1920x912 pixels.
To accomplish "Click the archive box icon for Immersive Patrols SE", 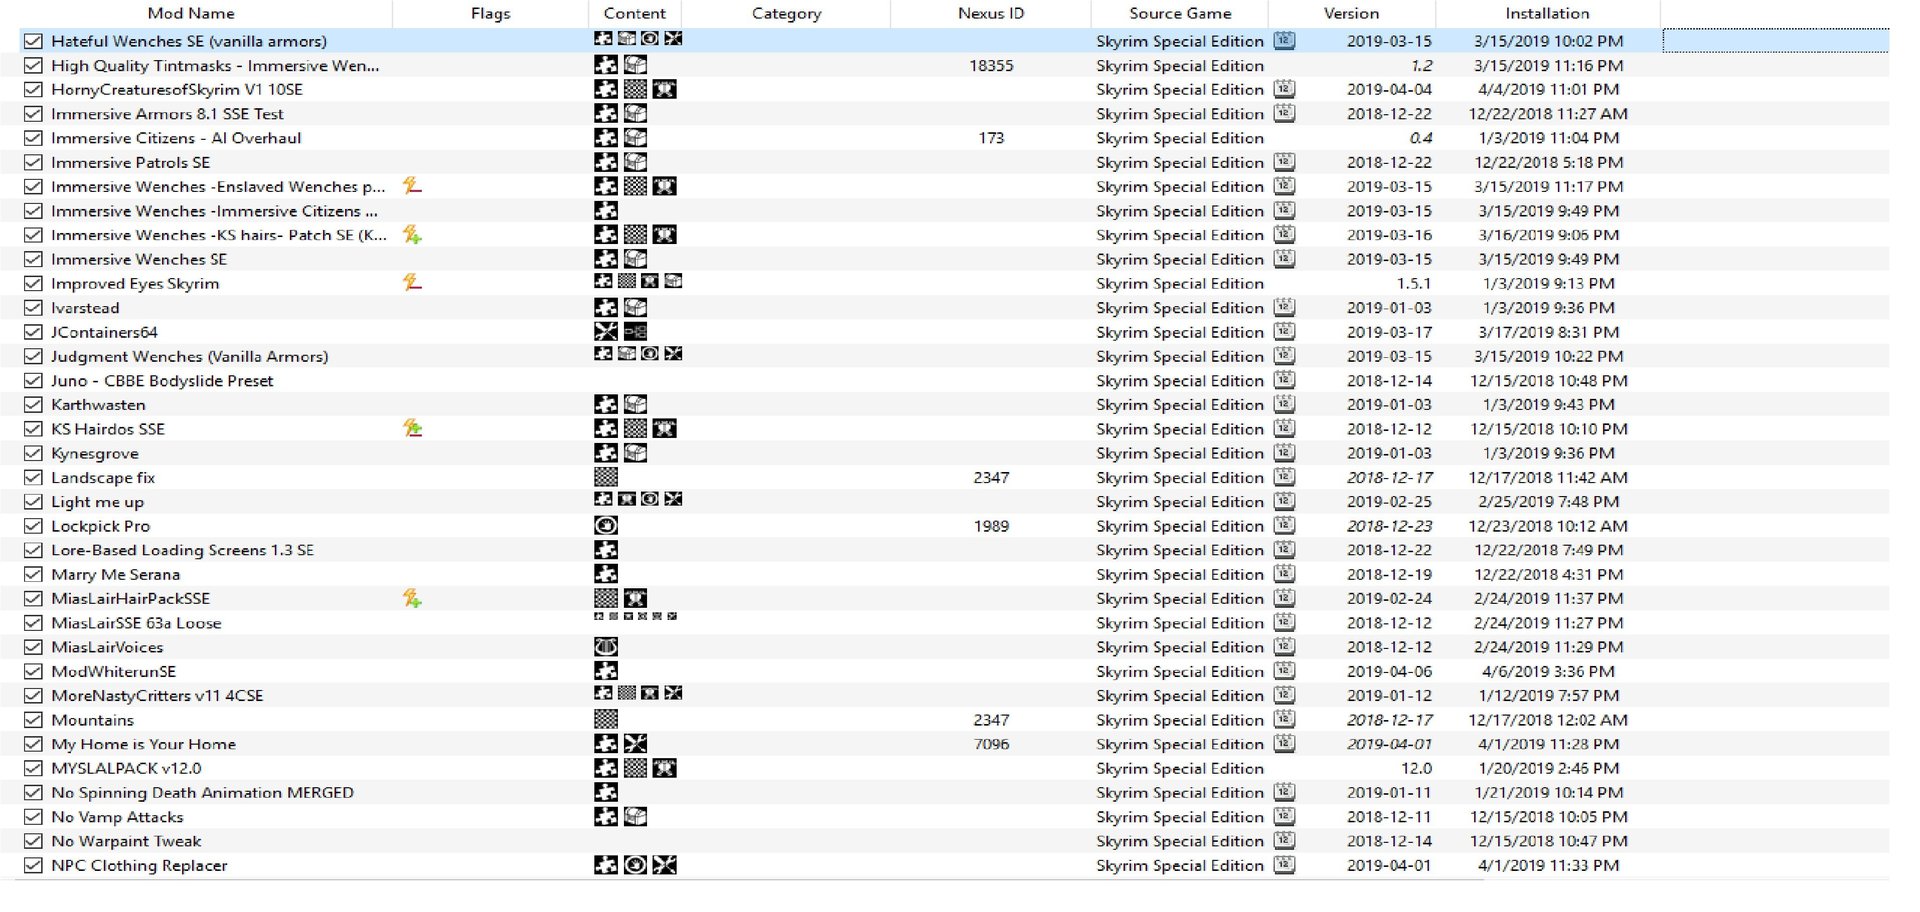I will tap(635, 162).
